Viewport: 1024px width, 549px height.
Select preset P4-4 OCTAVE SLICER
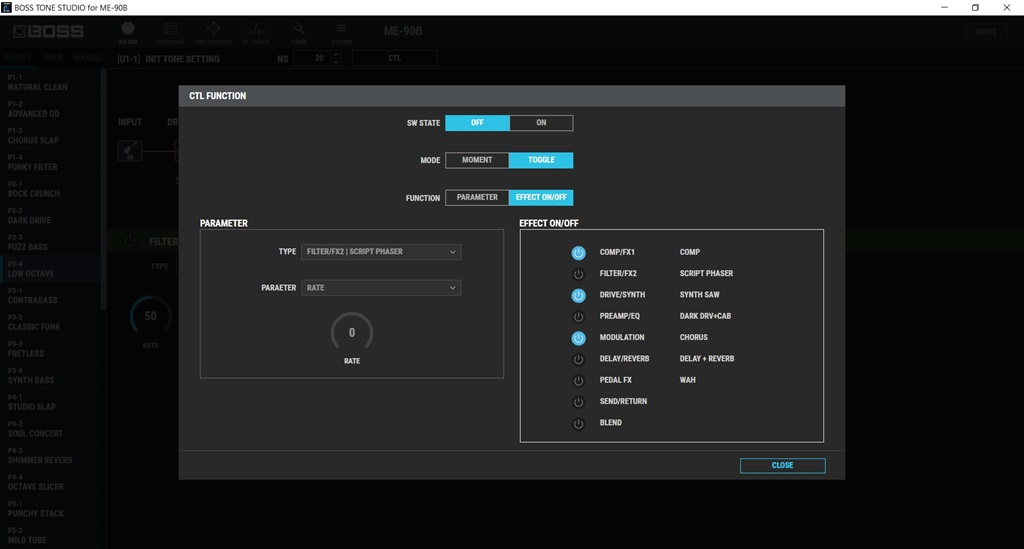pos(50,482)
